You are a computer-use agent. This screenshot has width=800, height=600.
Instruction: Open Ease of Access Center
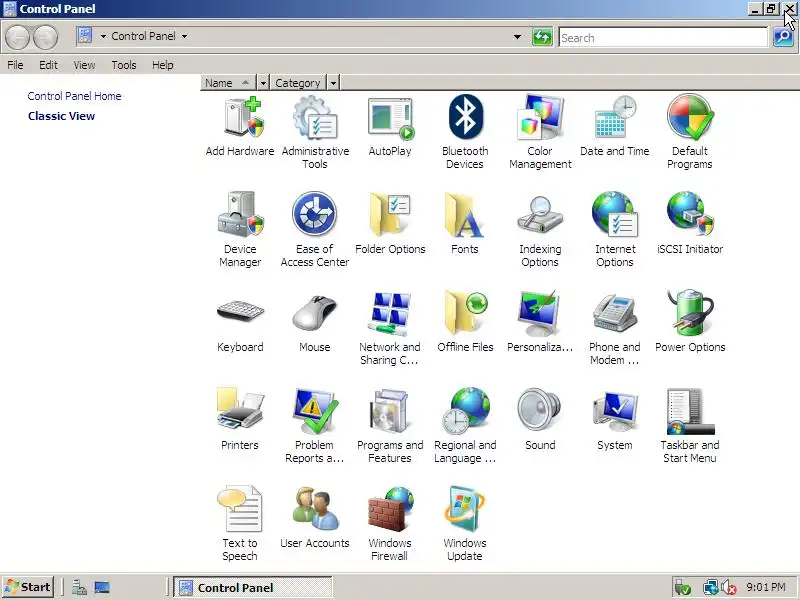pyautogui.click(x=315, y=230)
